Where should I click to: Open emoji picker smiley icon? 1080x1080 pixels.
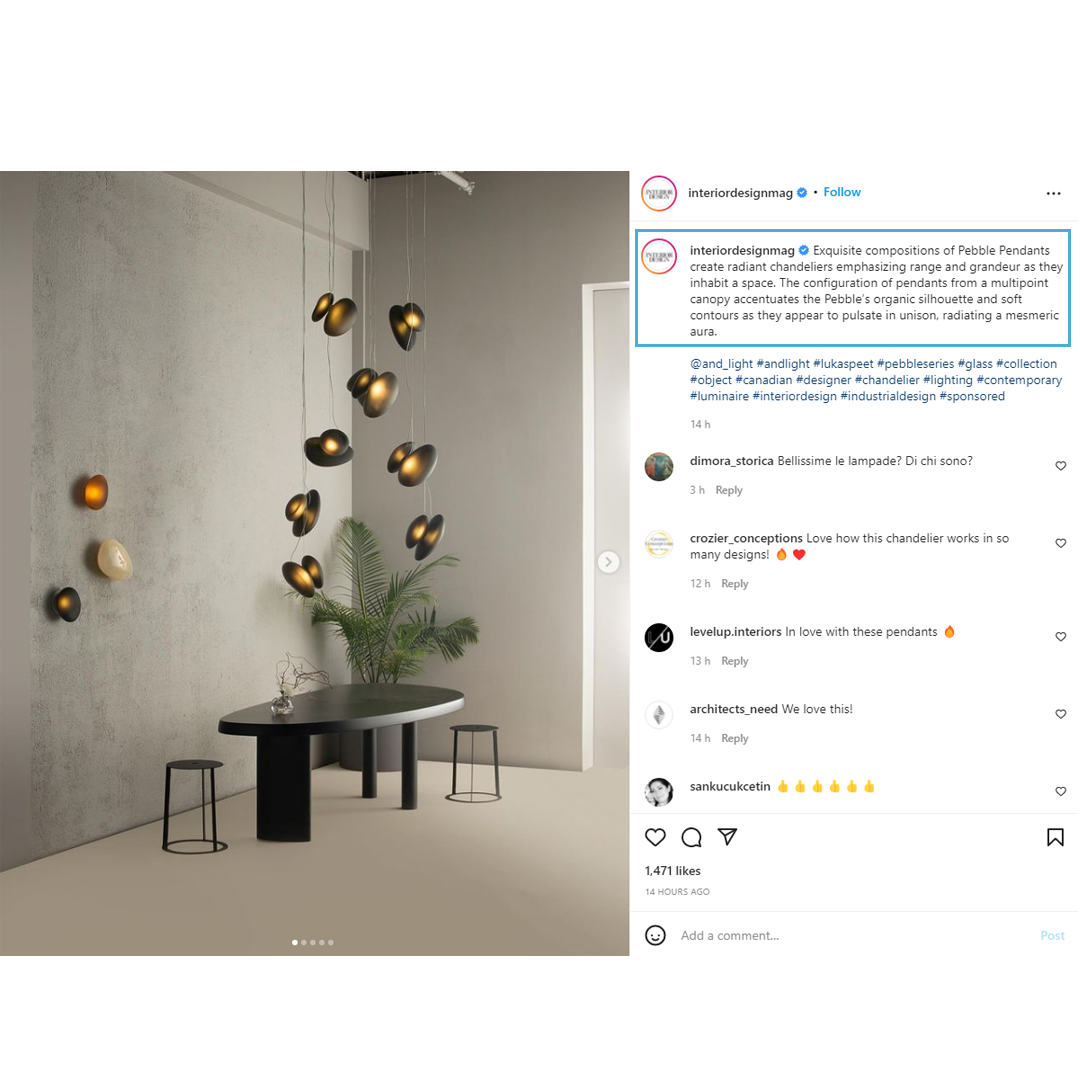(655, 935)
